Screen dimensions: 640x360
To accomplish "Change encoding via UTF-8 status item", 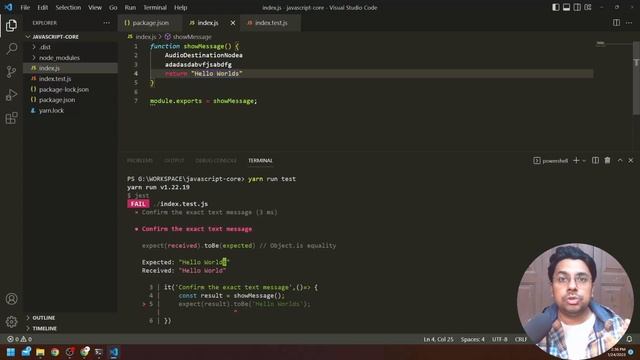I will point(500,339).
